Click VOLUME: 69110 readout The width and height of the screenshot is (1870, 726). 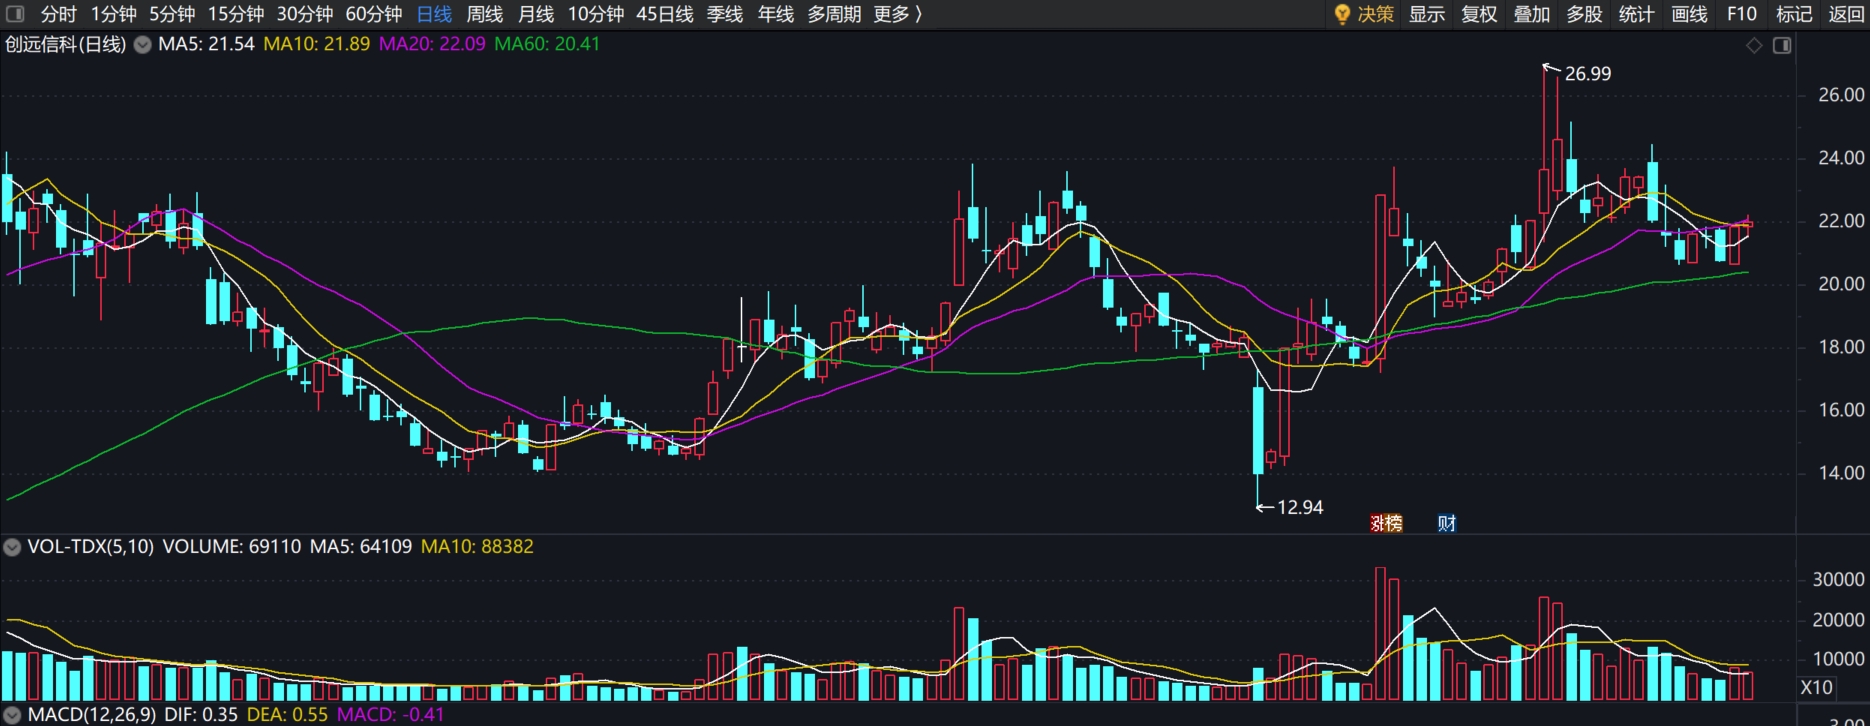point(231,547)
